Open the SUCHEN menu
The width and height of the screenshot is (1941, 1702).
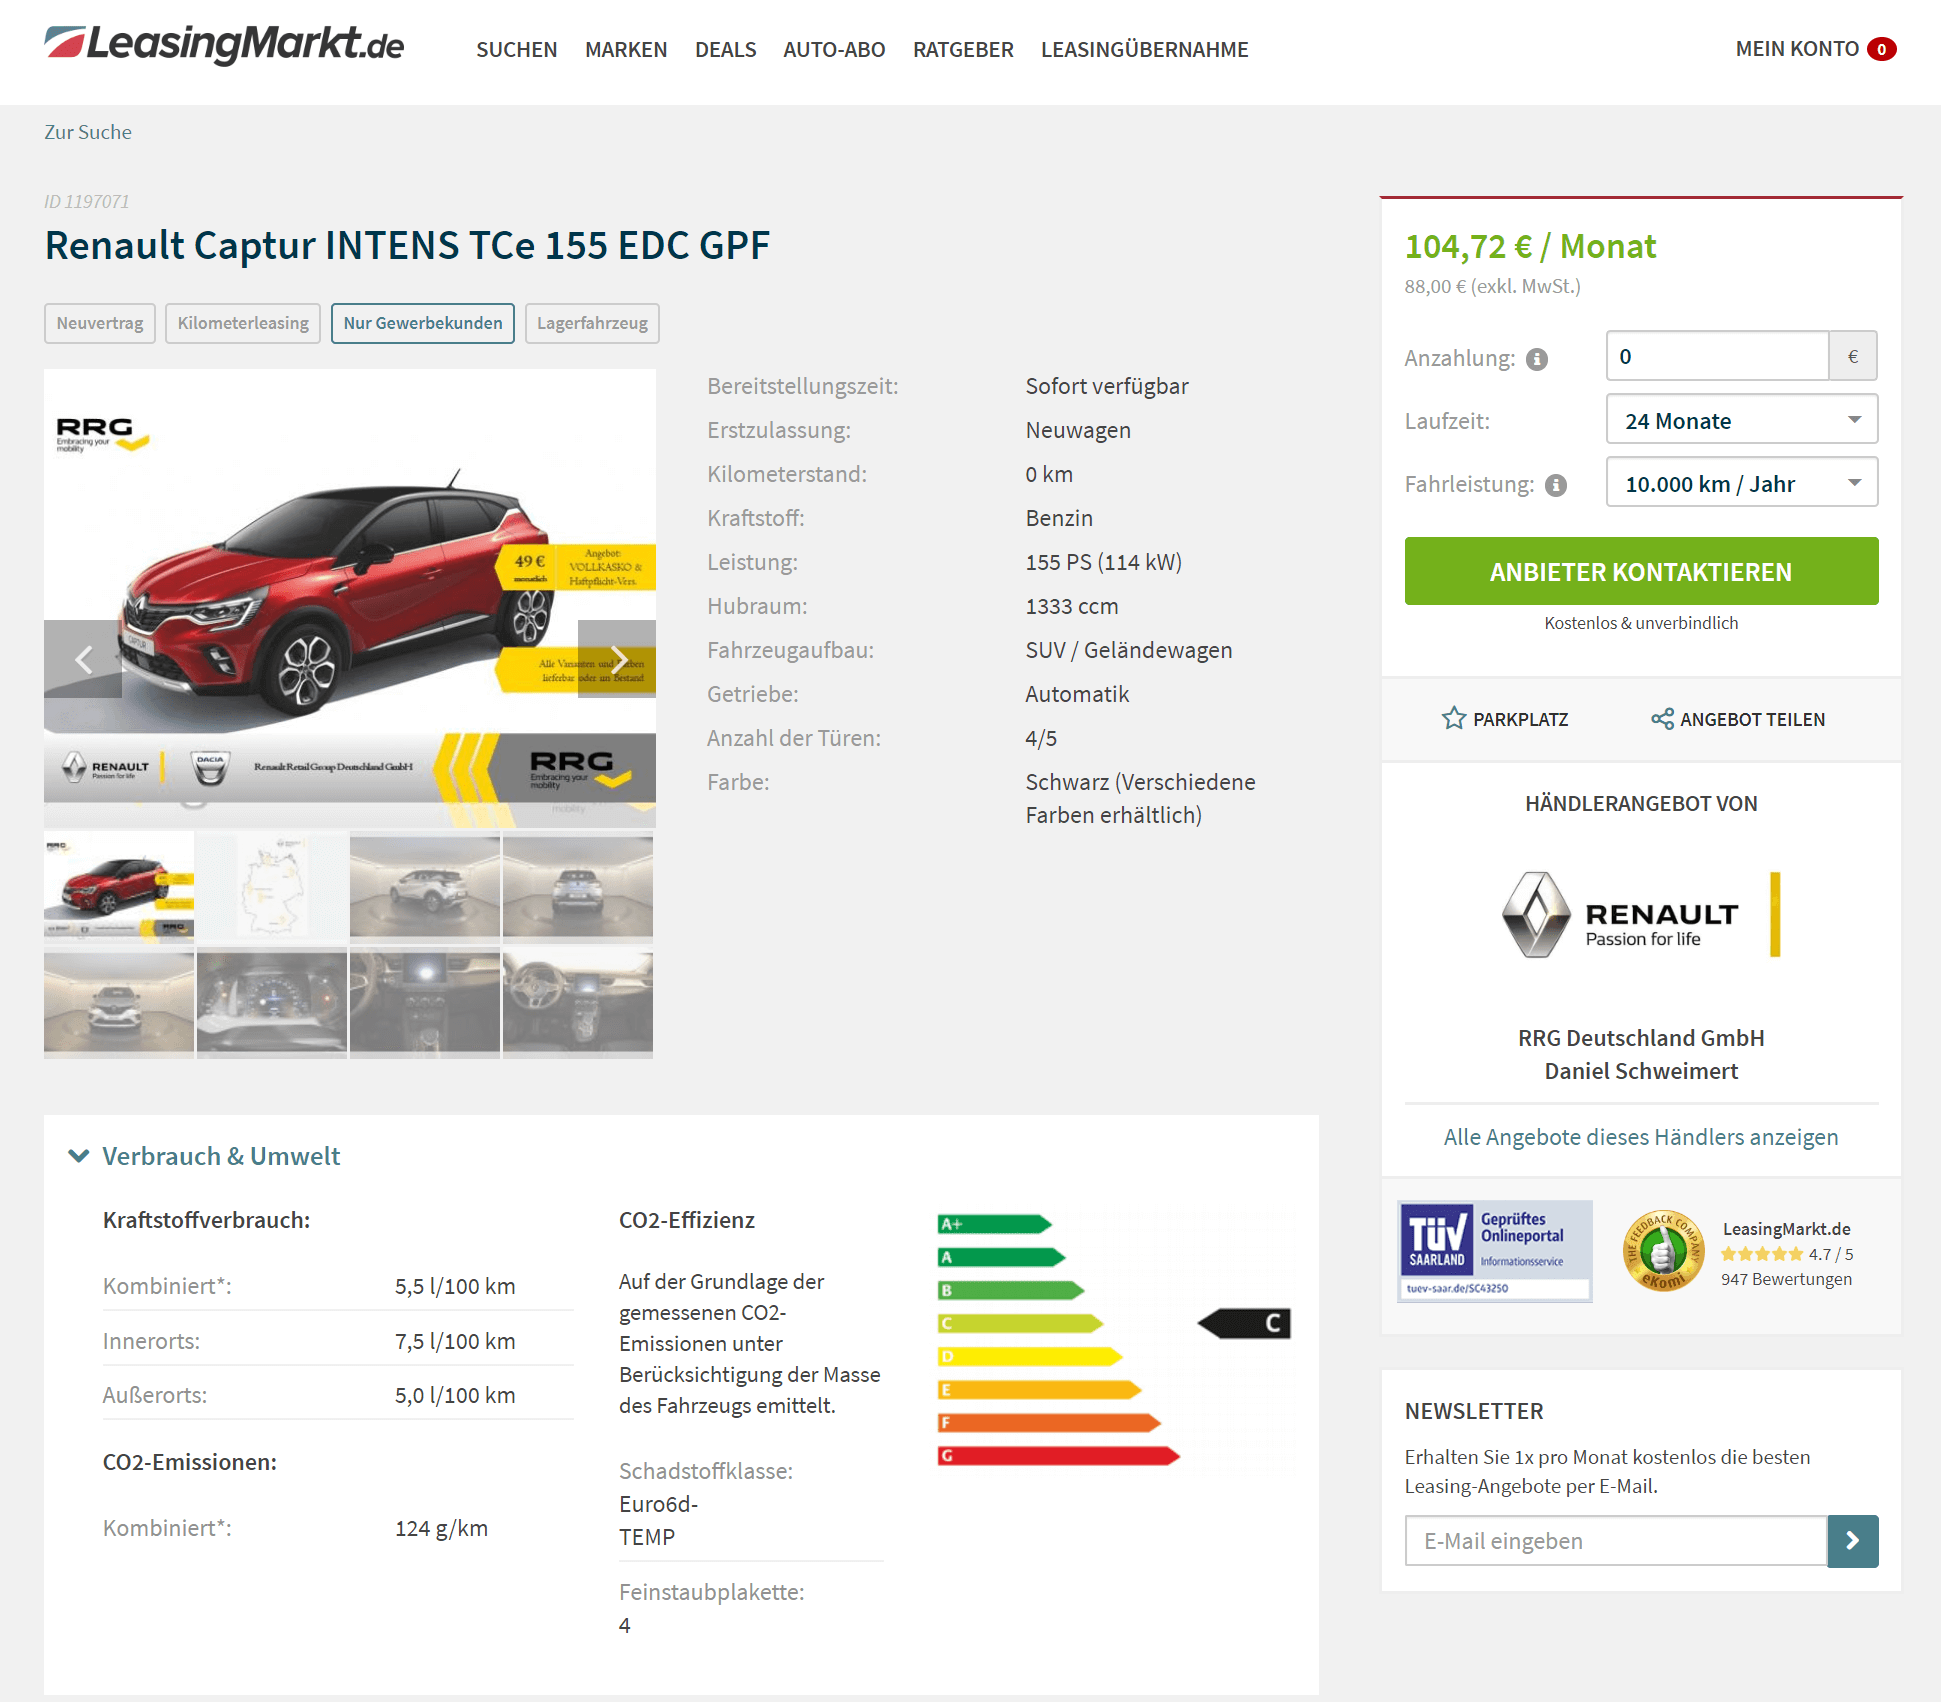pyautogui.click(x=516, y=49)
